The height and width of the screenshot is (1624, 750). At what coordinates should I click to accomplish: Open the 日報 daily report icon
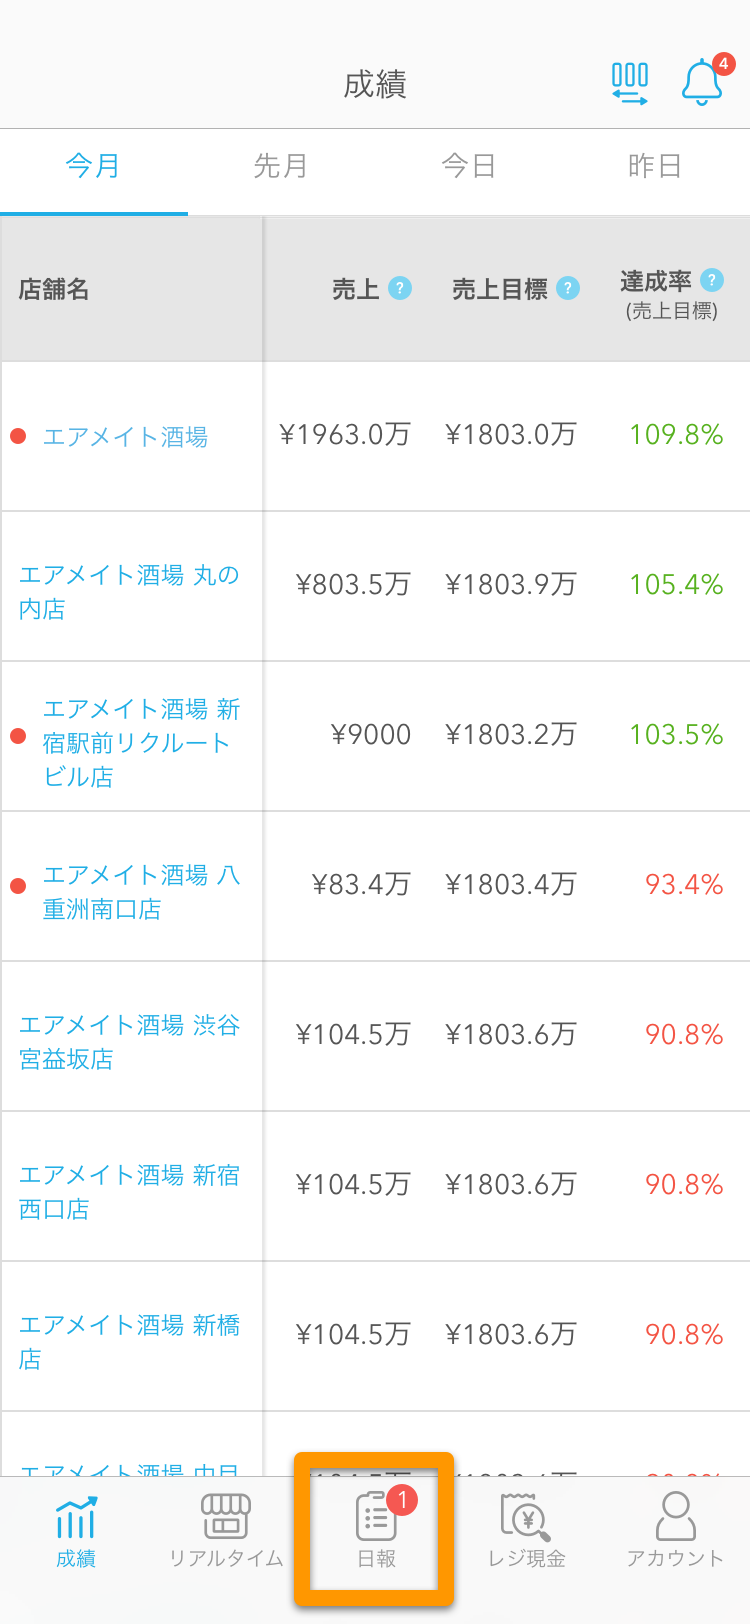tap(376, 1517)
